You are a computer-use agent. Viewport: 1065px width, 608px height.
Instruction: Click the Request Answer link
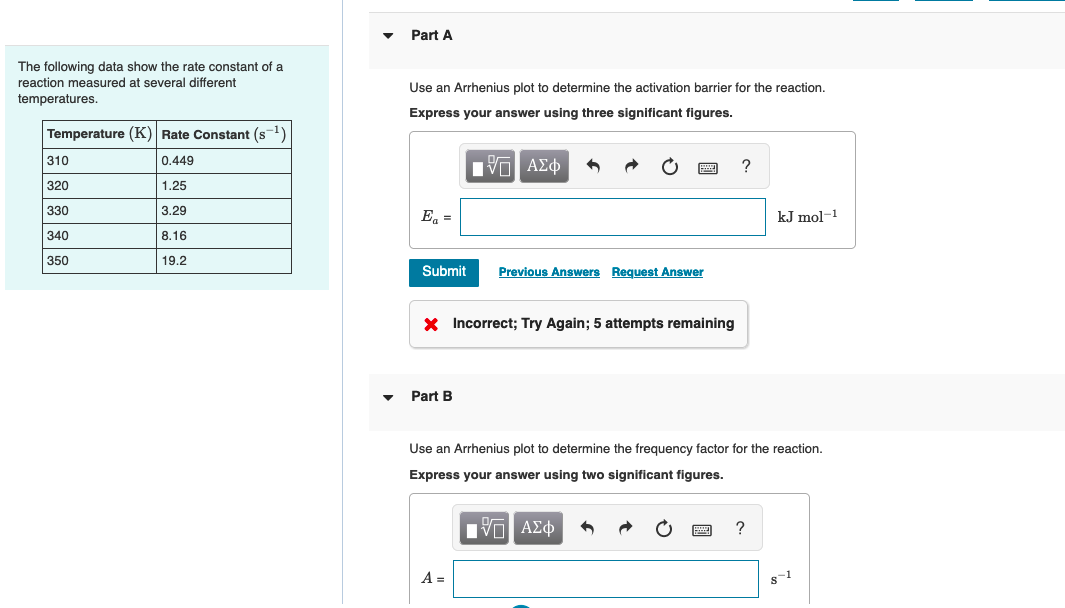(657, 272)
